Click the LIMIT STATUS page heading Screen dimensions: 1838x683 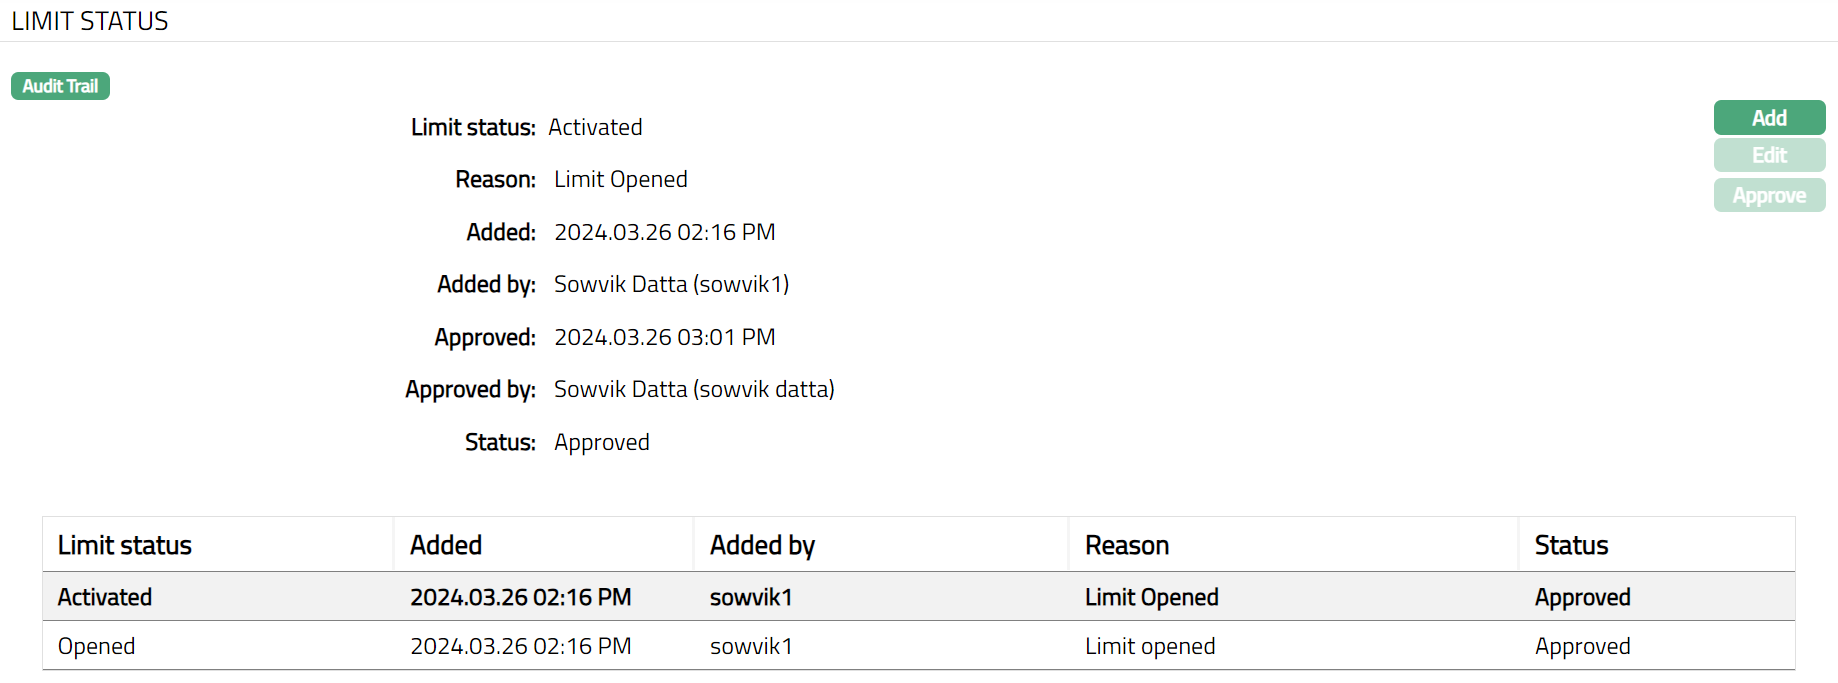pos(90,21)
